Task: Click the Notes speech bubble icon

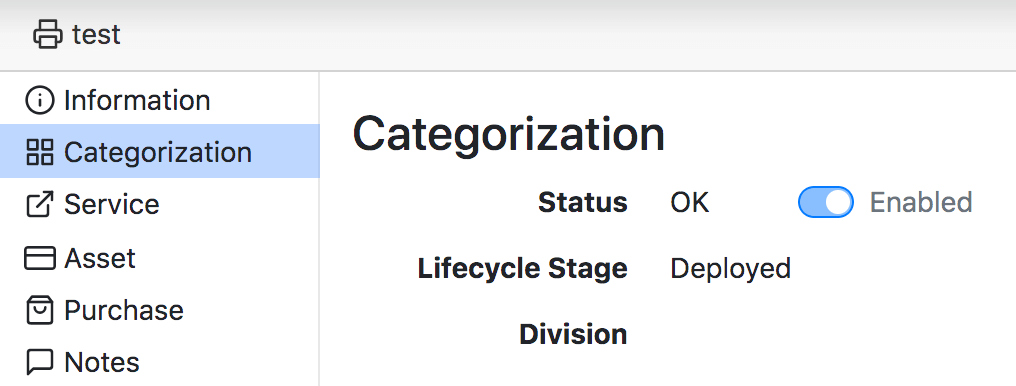Action: [40, 362]
